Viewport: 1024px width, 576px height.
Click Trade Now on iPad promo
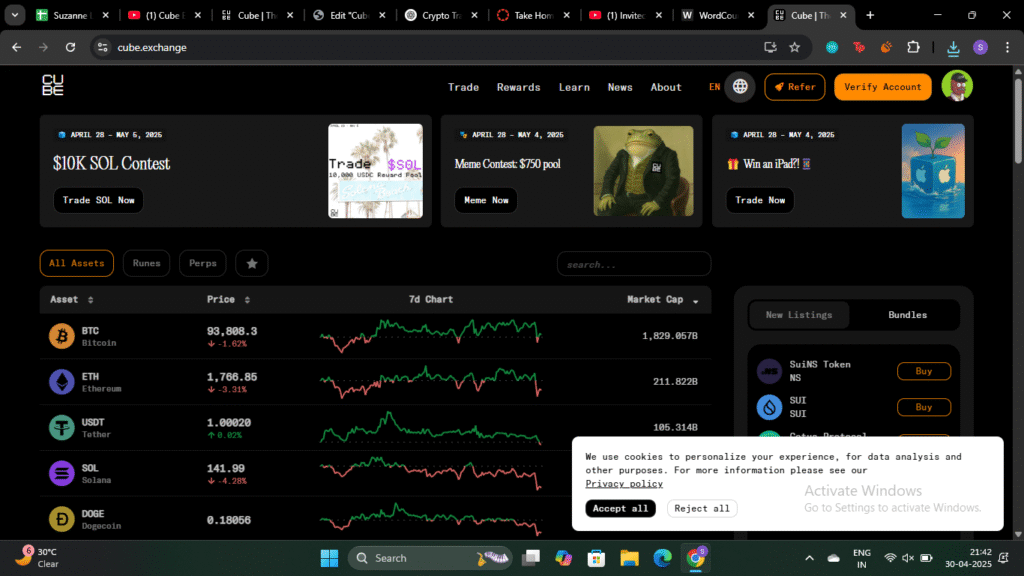pos(760,200)
